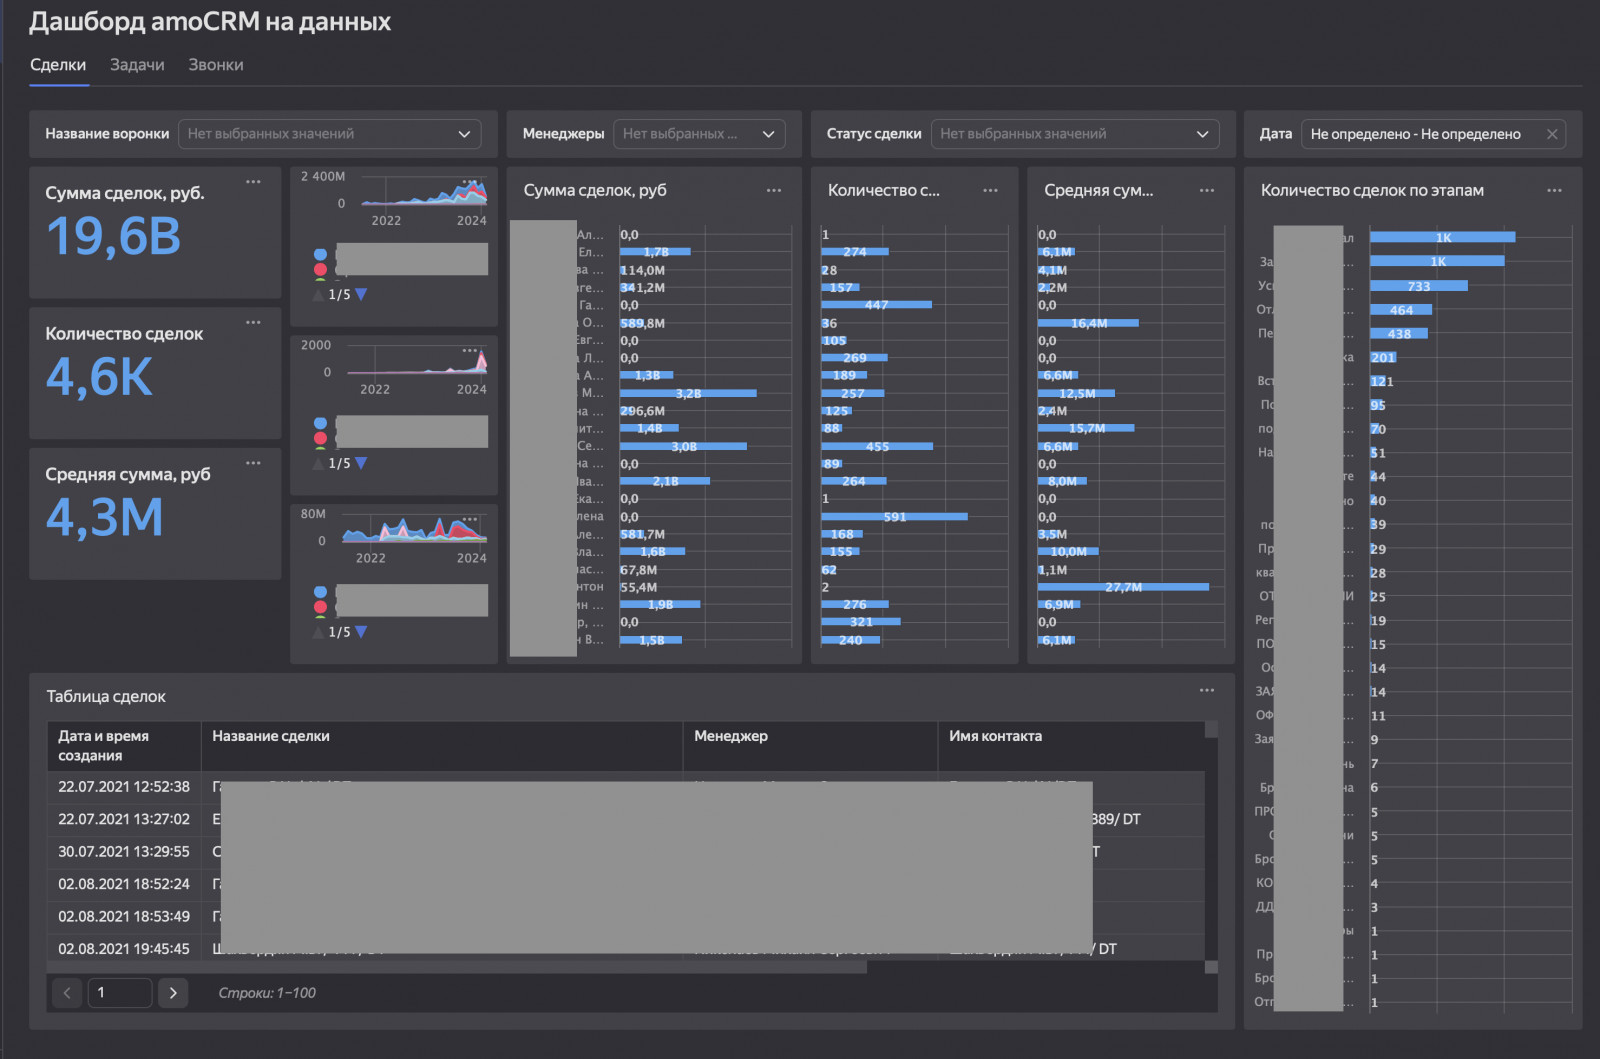Open the Задачи tab

[x=137, y=65]
